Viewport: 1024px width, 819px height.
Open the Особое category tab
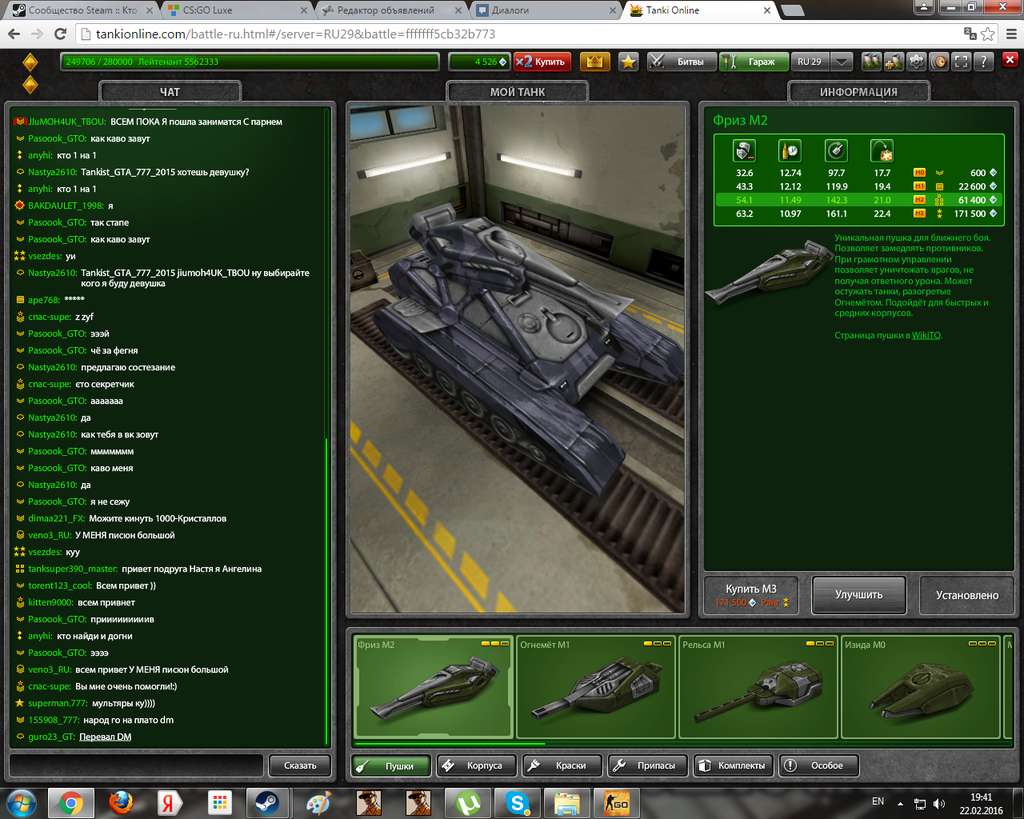(x=819, y=765)
